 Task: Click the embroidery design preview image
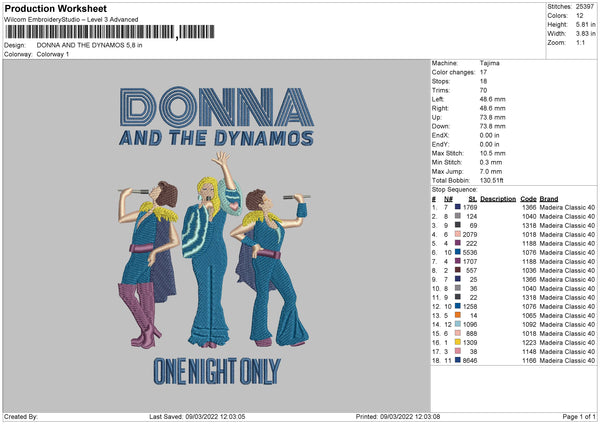click(x=217, y=235)
